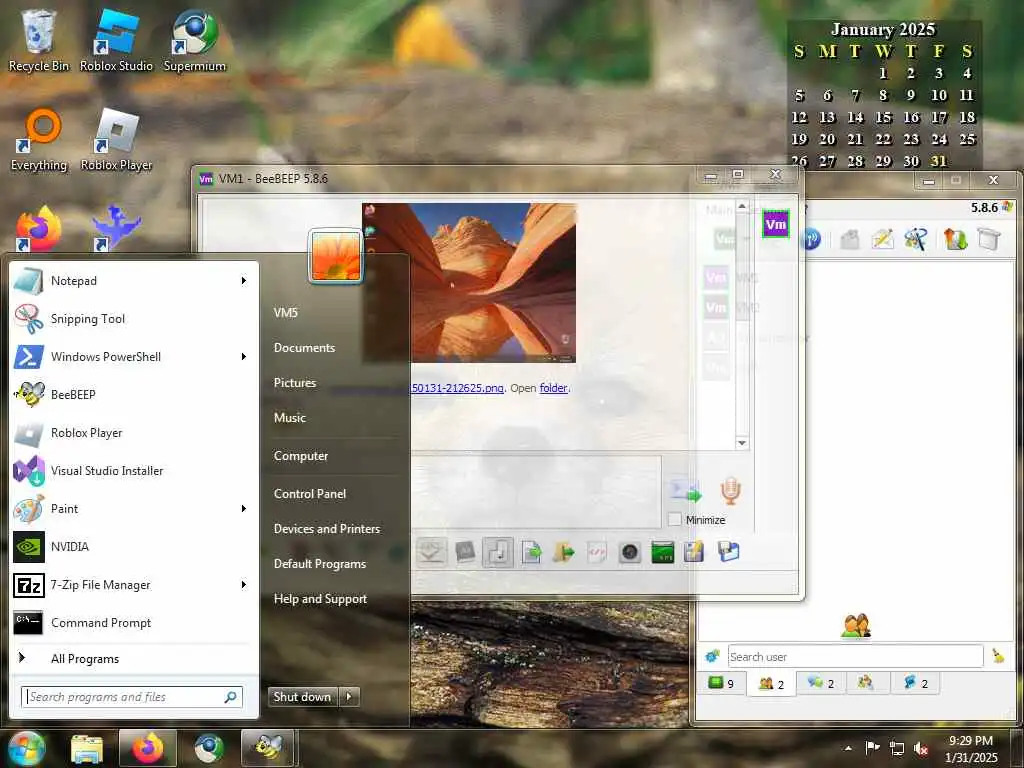Viewport: 1024px width, 768px height.
Task: Select the users tab showing 2
Action: 771,684
